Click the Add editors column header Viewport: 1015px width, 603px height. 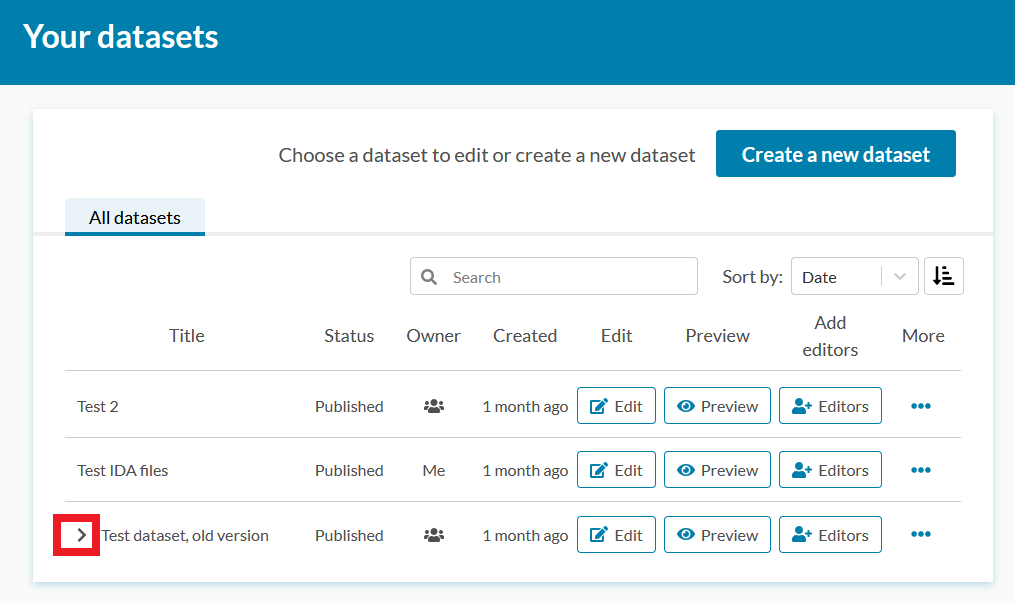coord(830,336)
